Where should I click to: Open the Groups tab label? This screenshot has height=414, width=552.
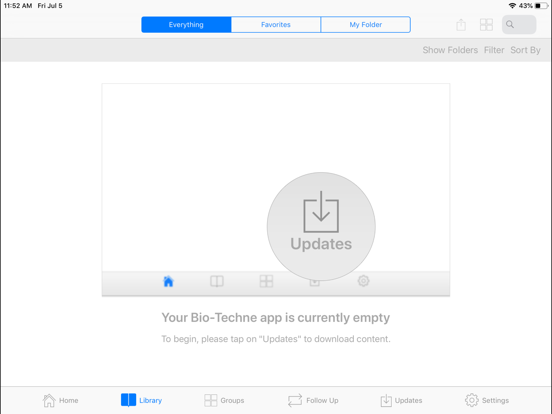(x=232, y=400)
